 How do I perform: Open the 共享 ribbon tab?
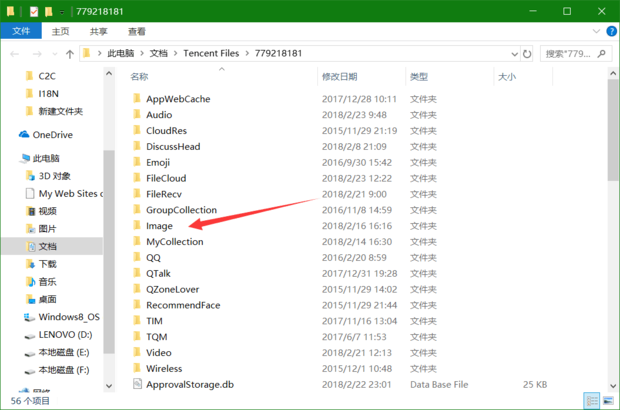(98, 31)
